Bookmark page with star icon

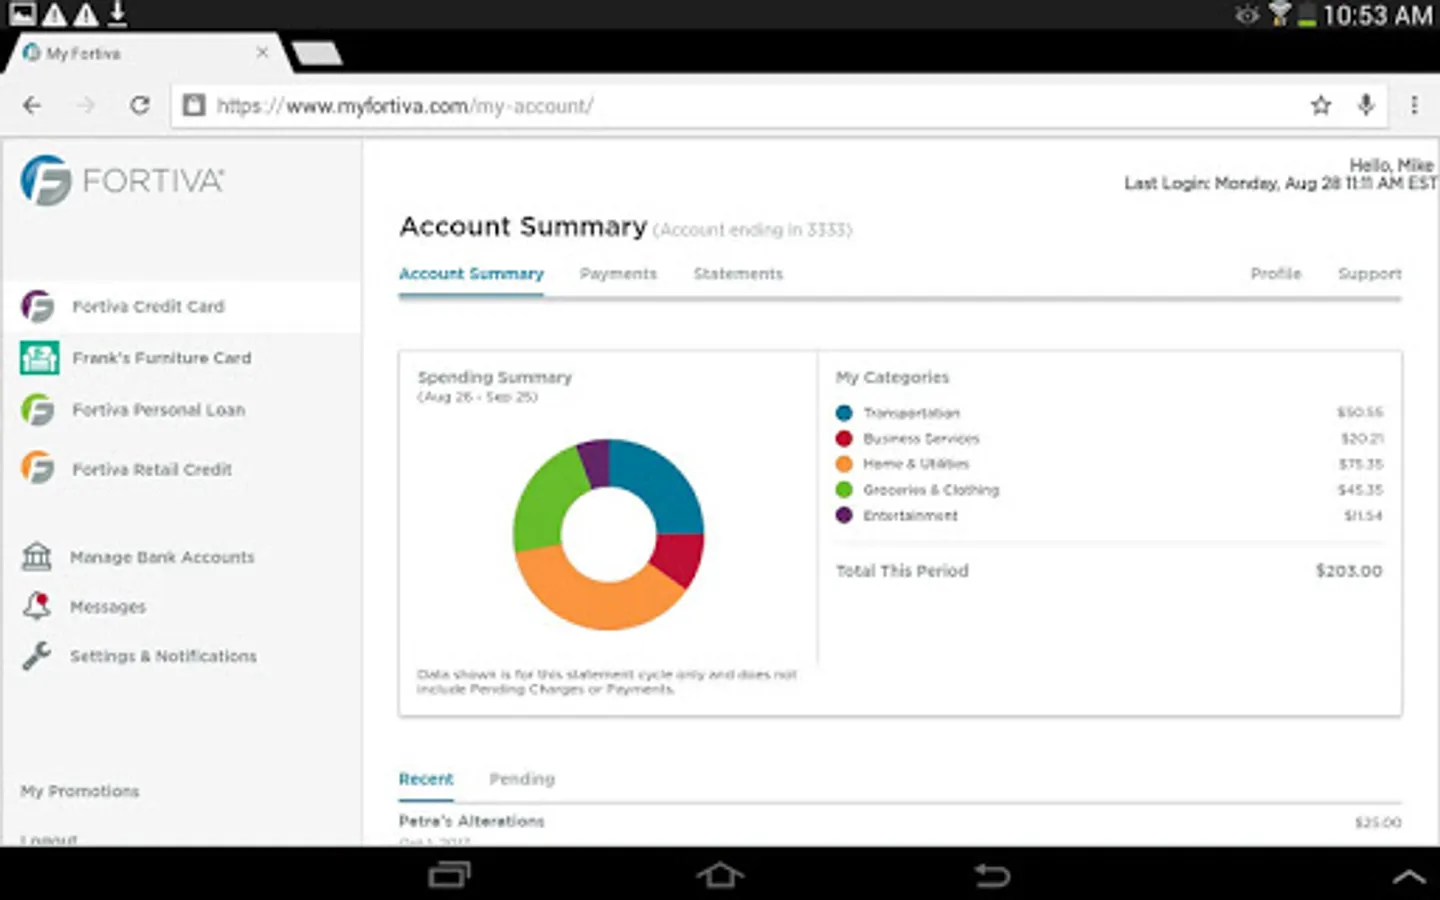[x=1321, y=105]
